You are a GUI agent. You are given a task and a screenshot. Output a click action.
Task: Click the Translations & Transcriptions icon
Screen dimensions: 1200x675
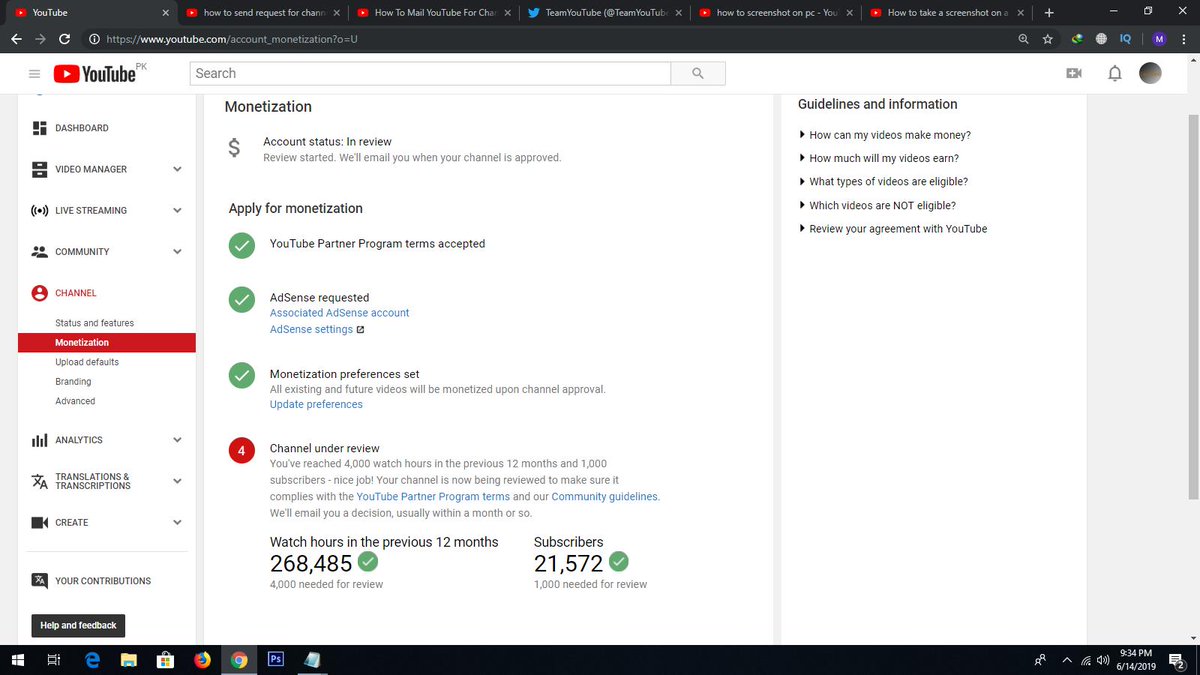(x=40, y=481)
